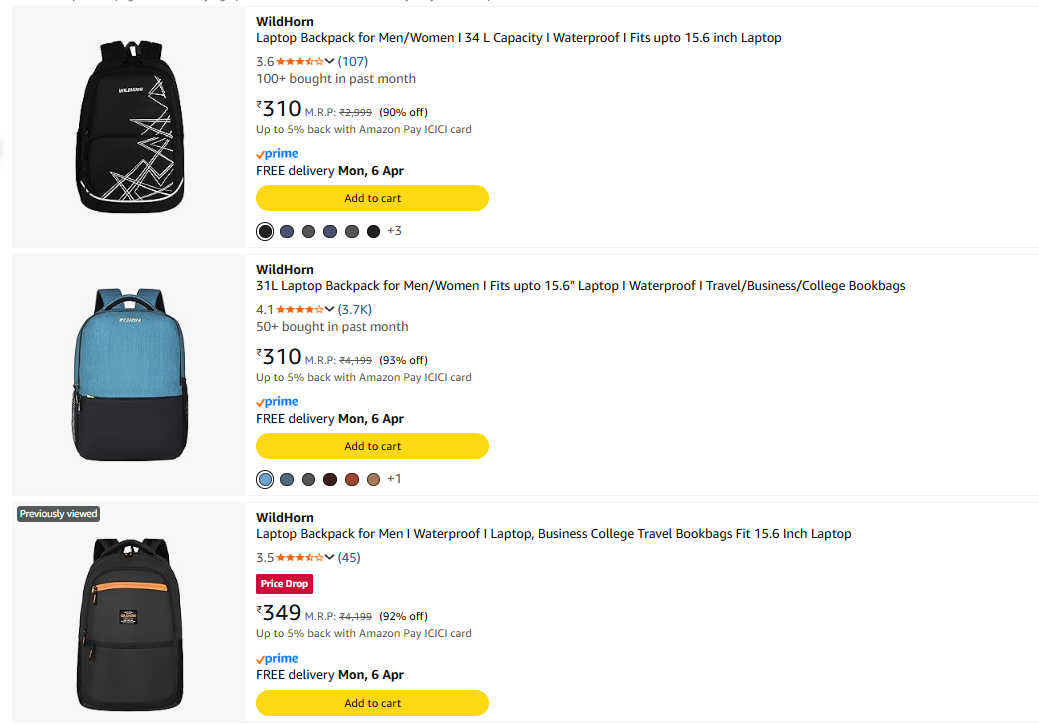Click the red Price Drop badge
The image size is (1039, 725).
click(x=284, y=584)
